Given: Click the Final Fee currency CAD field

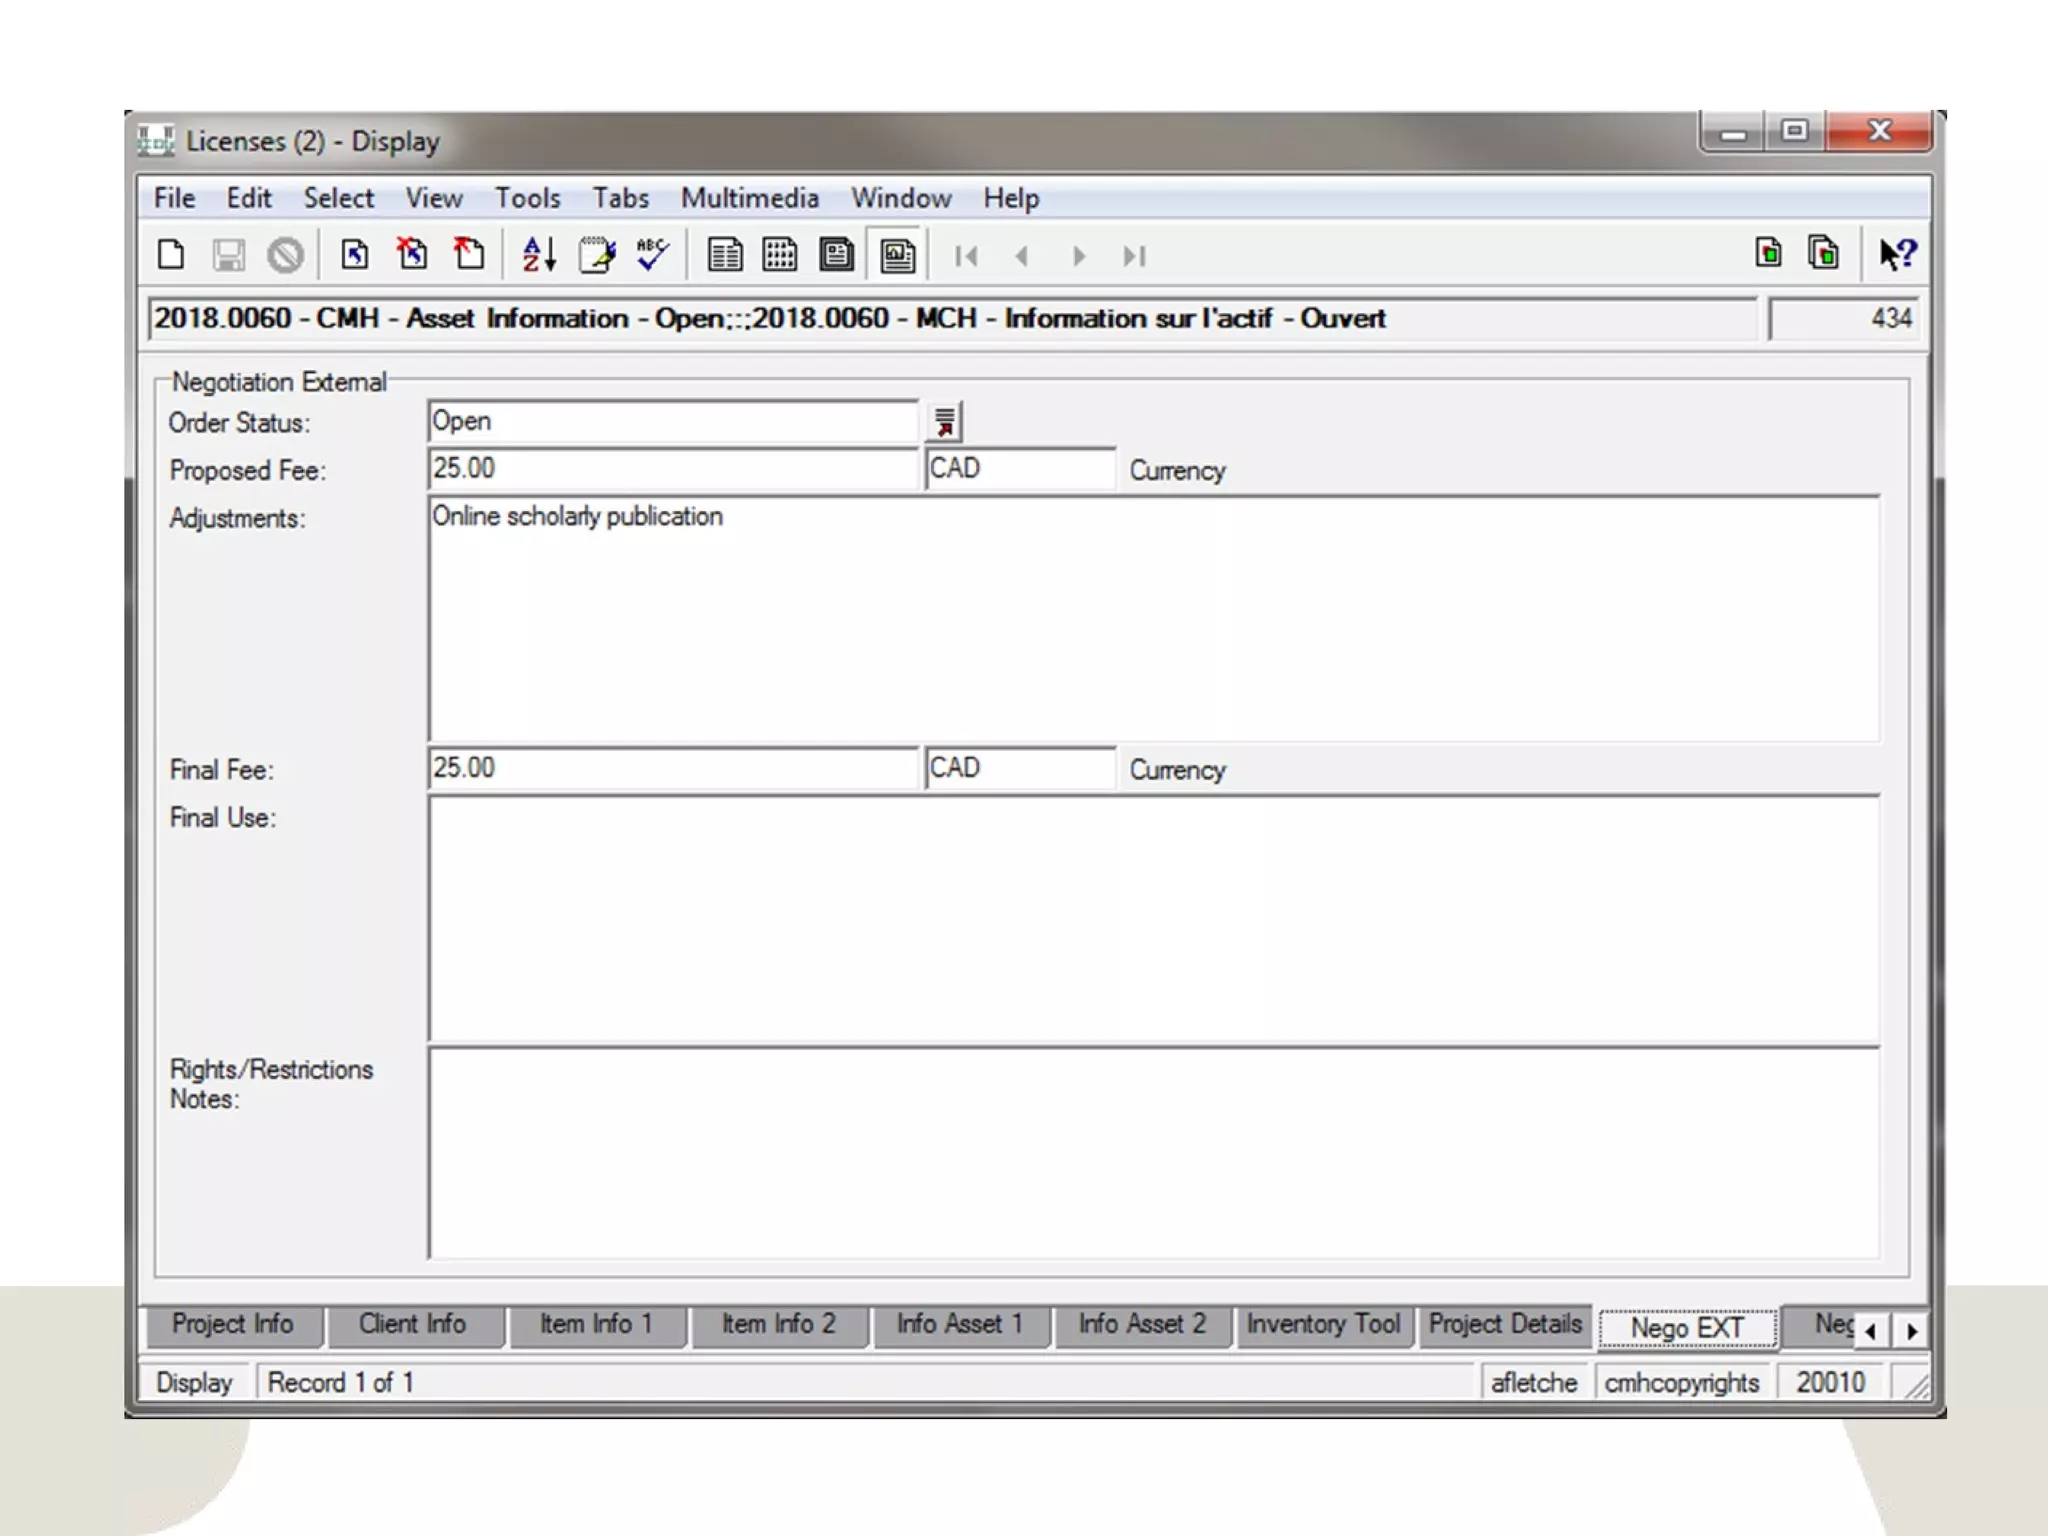Looking at the screenshot, I should 1019,768.
